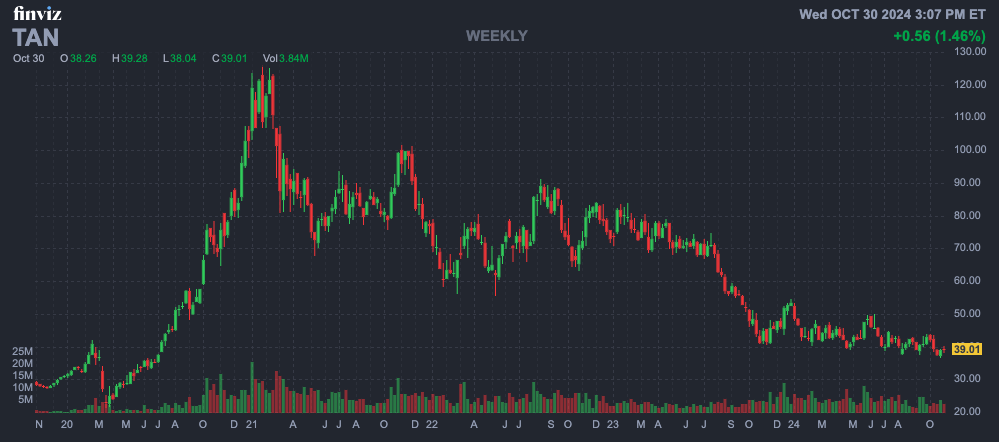999x442 pixels.
Task: Click the green +0.56 (1.46%) change value
Action: point(939,36)
